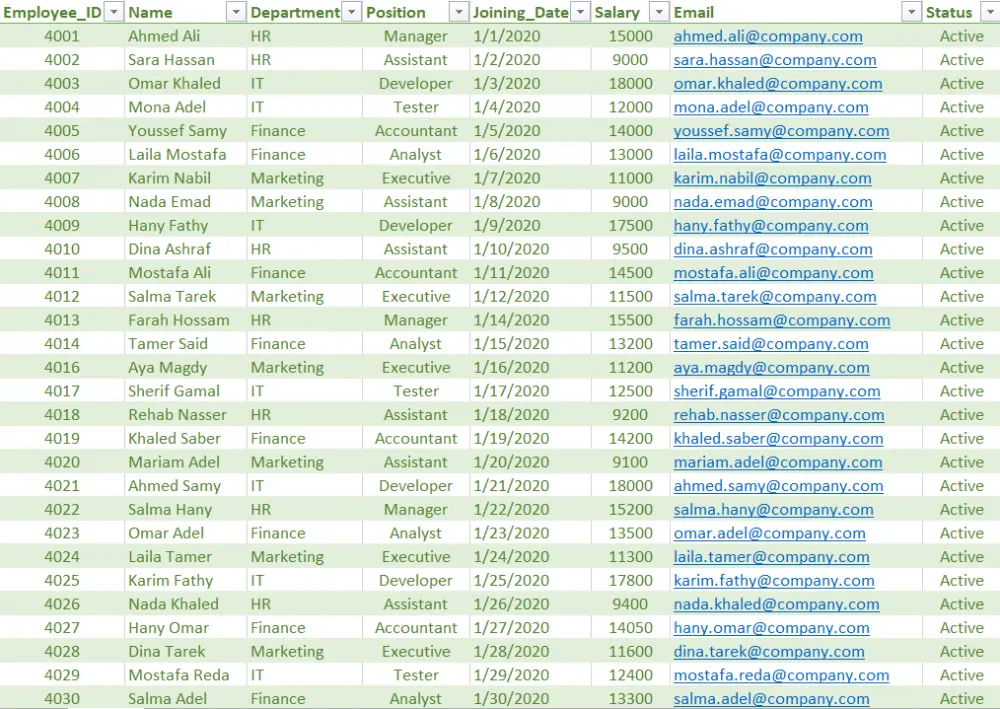Select the joining date of Rehab Nasser
This screenshot has height=709, width=1000.
click(x=510, y=414)
